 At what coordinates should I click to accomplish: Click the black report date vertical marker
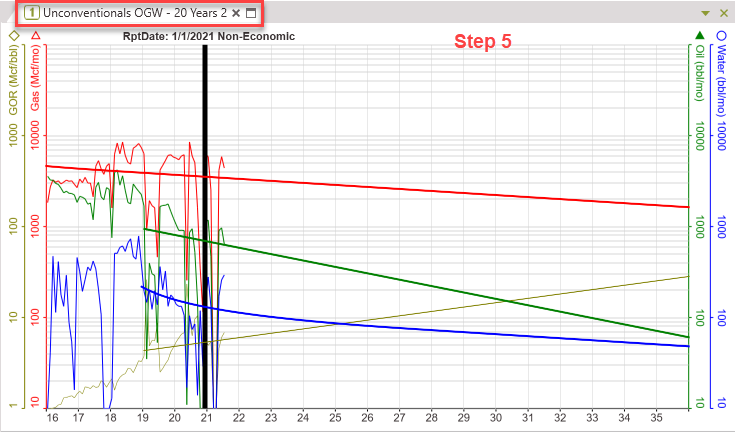[x=205, y=226]
